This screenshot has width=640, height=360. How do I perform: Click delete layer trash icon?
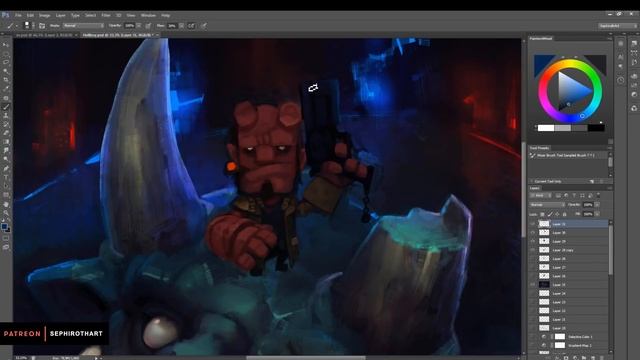(602, 357)
